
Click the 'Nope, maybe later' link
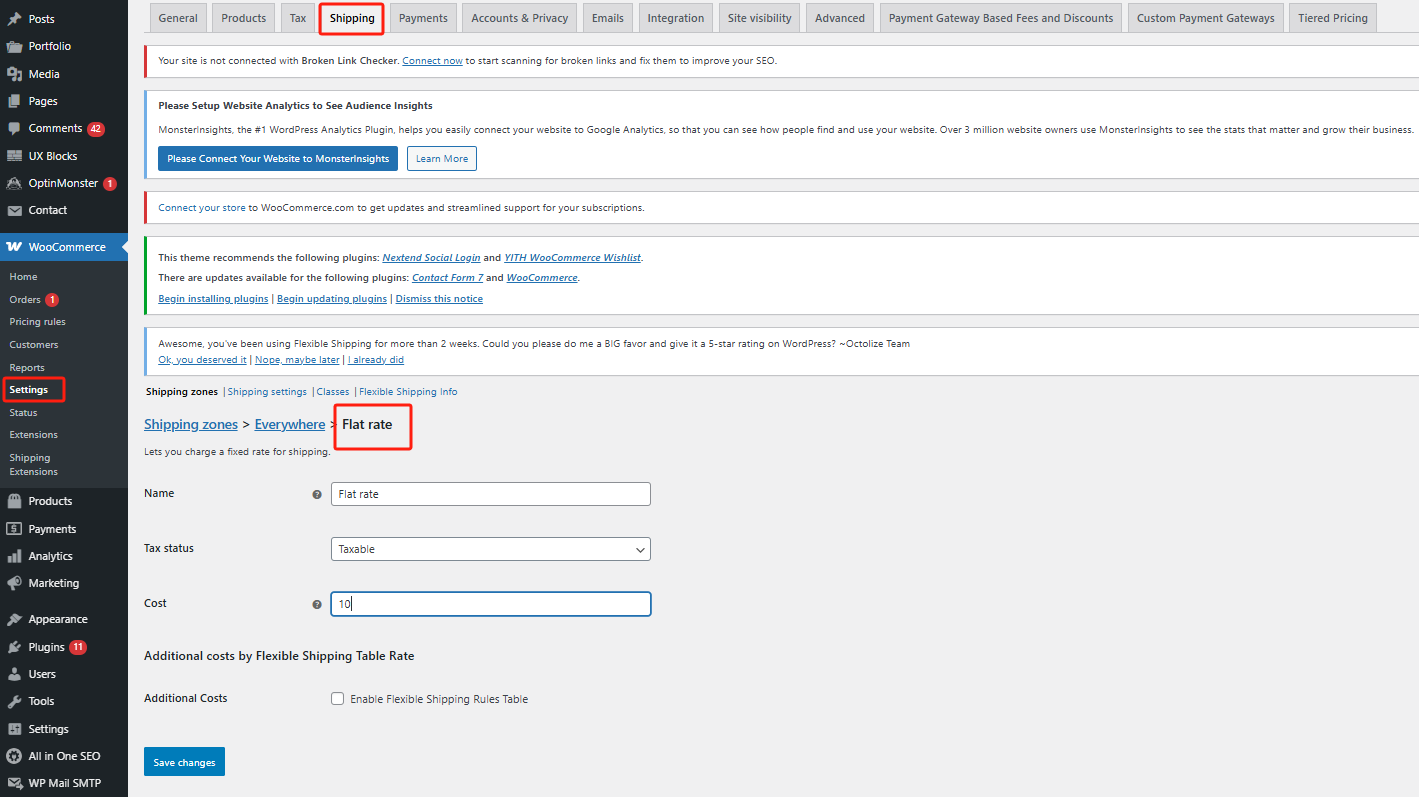coord(297,360)
